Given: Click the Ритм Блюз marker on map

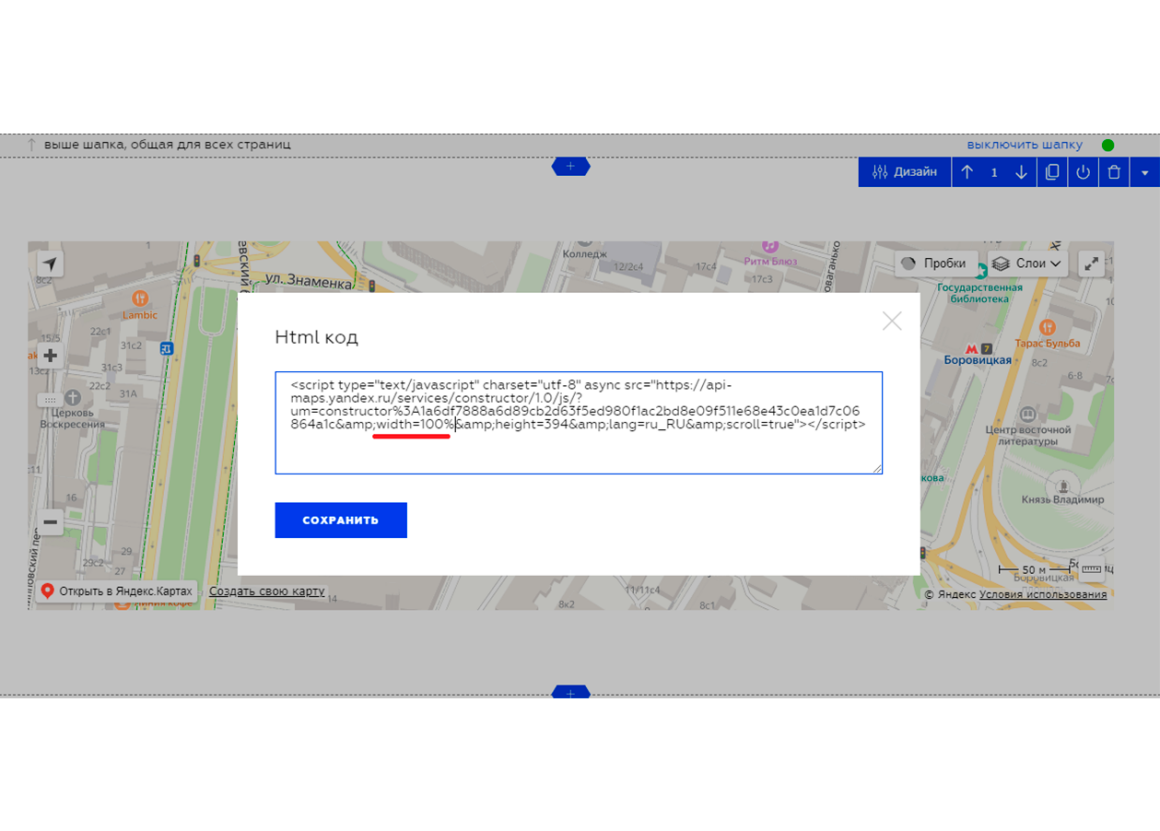Looking at the screenshot, I should (770, 246).
